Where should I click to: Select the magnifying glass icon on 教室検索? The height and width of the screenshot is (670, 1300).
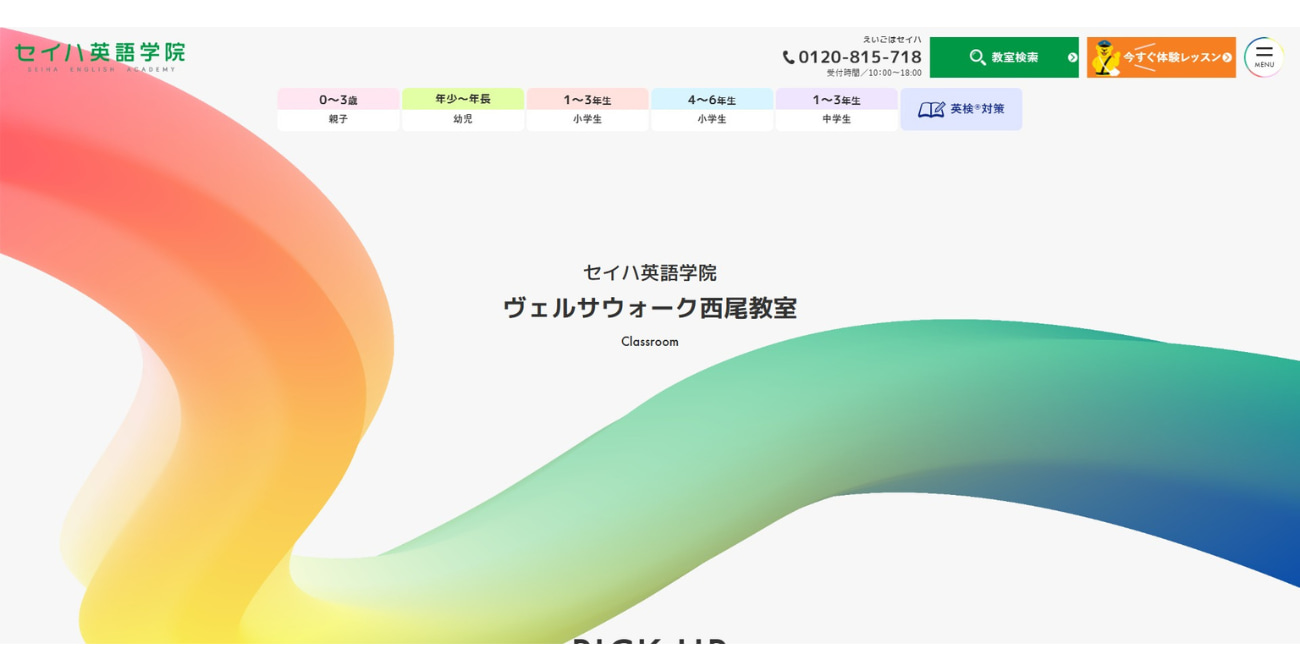(x=976, y=58)
